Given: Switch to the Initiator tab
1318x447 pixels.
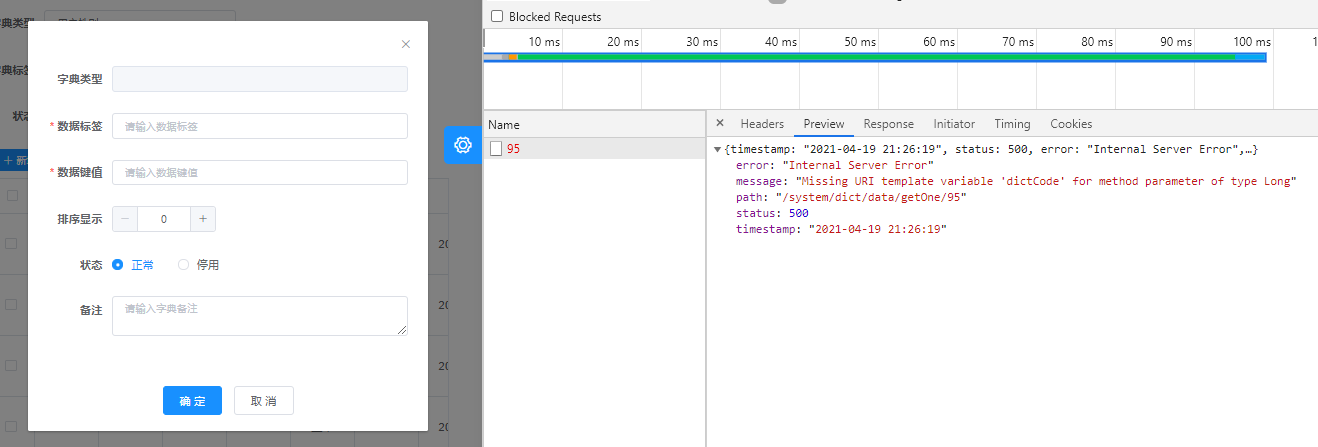Looking at the screenshot, I should (954, 124).
